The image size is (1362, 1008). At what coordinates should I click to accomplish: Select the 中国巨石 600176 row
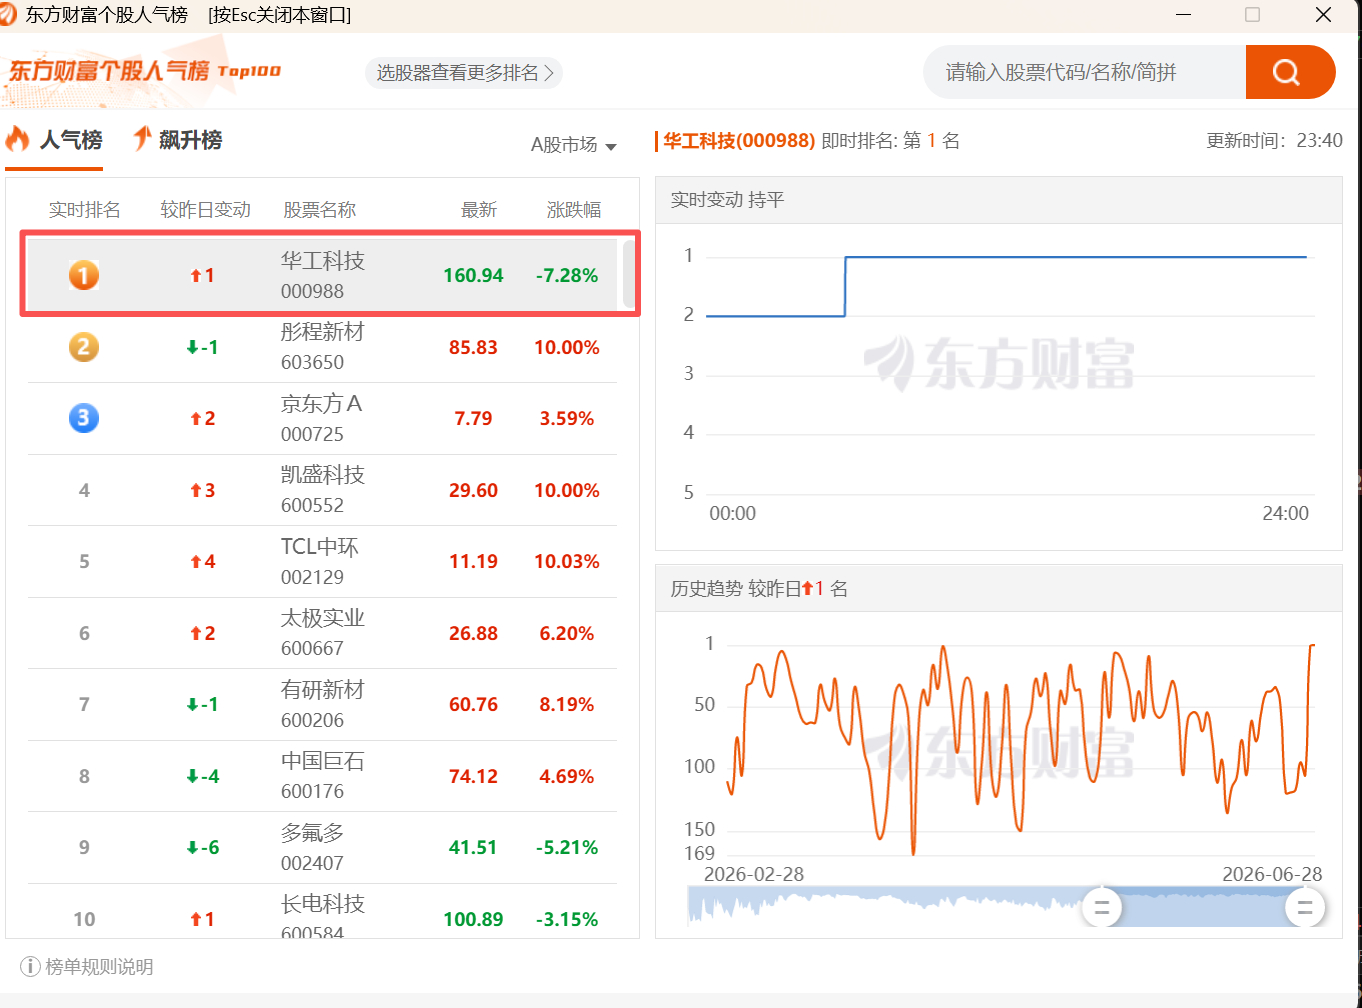[322, 776]
